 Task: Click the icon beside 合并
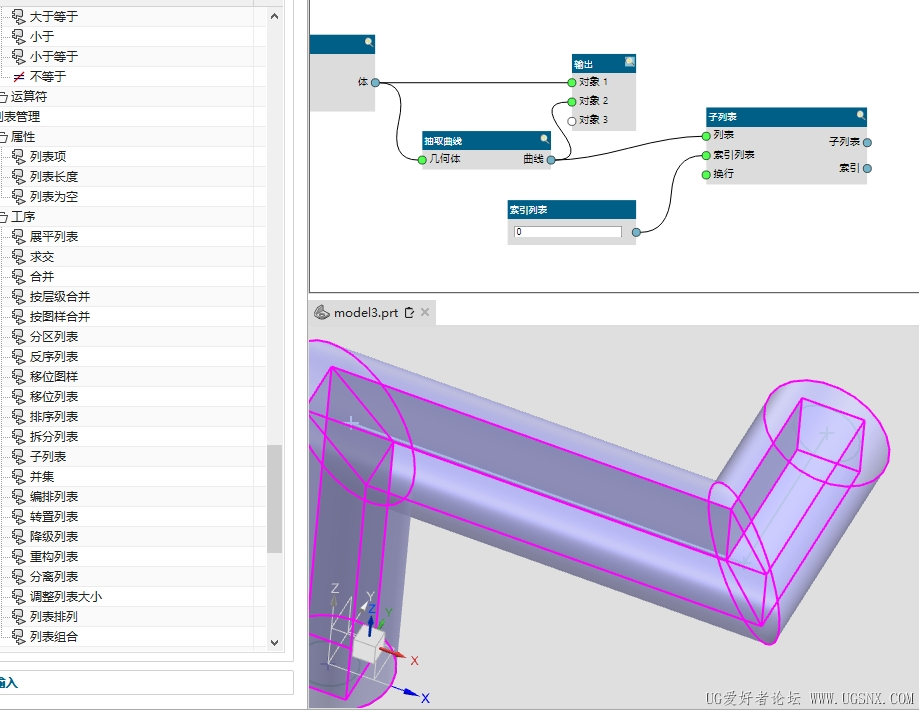(19, 277)
